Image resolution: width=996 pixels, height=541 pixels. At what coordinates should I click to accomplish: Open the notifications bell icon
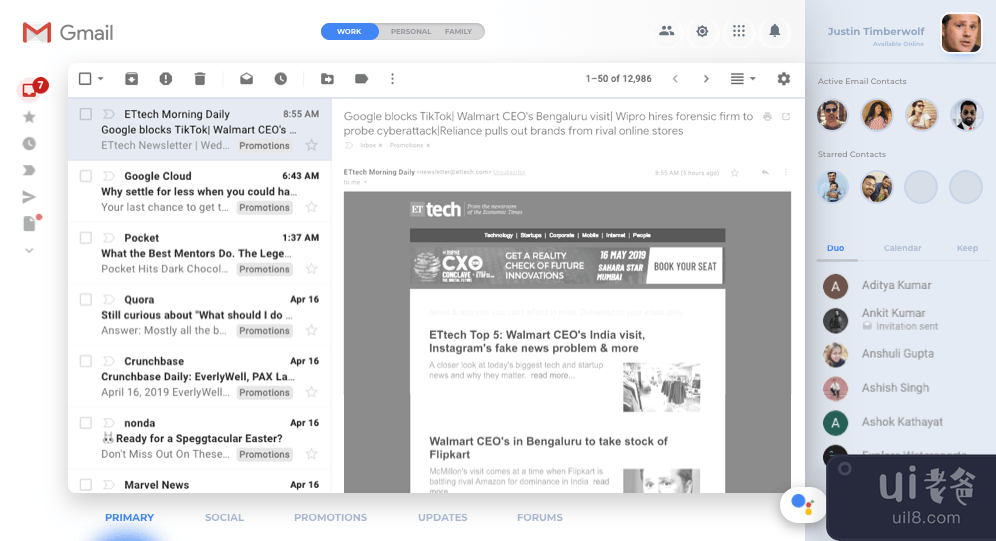click(774, 31)
